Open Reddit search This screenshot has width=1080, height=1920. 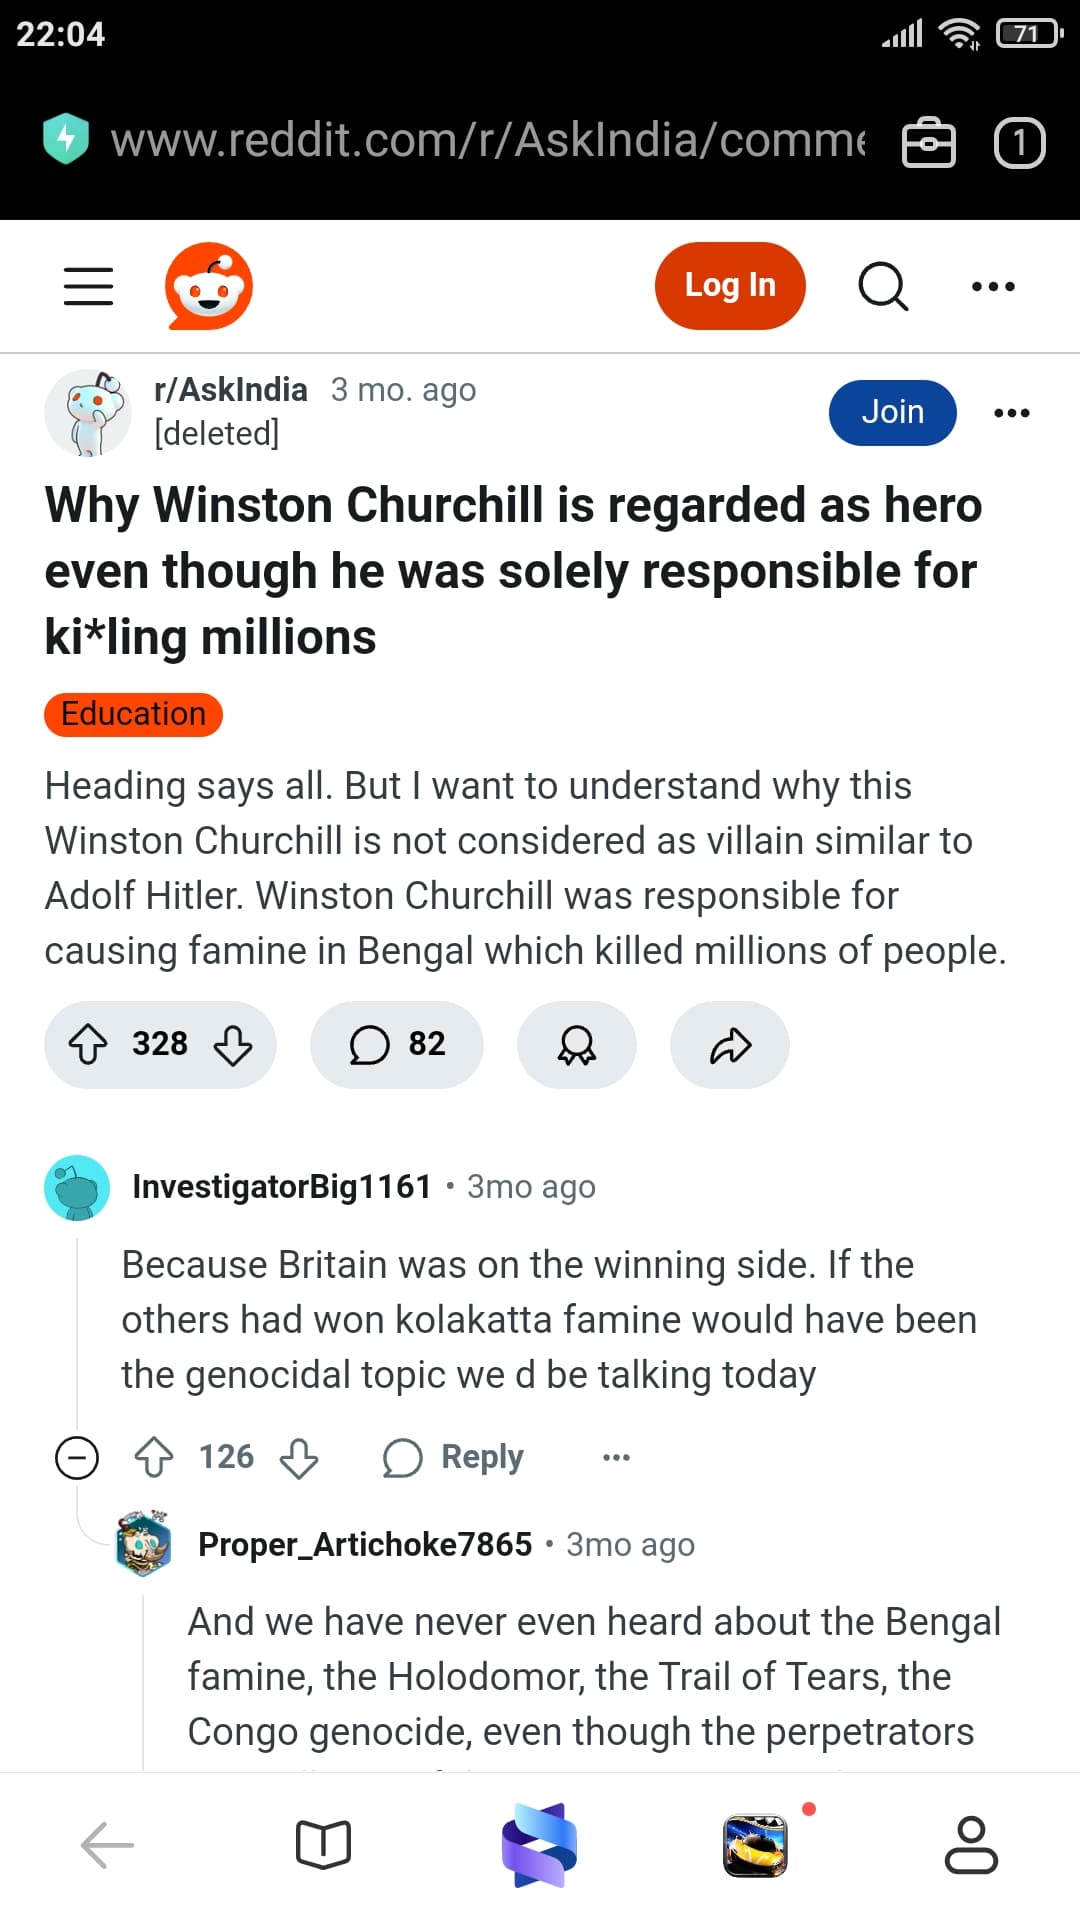tap(883, 286)
